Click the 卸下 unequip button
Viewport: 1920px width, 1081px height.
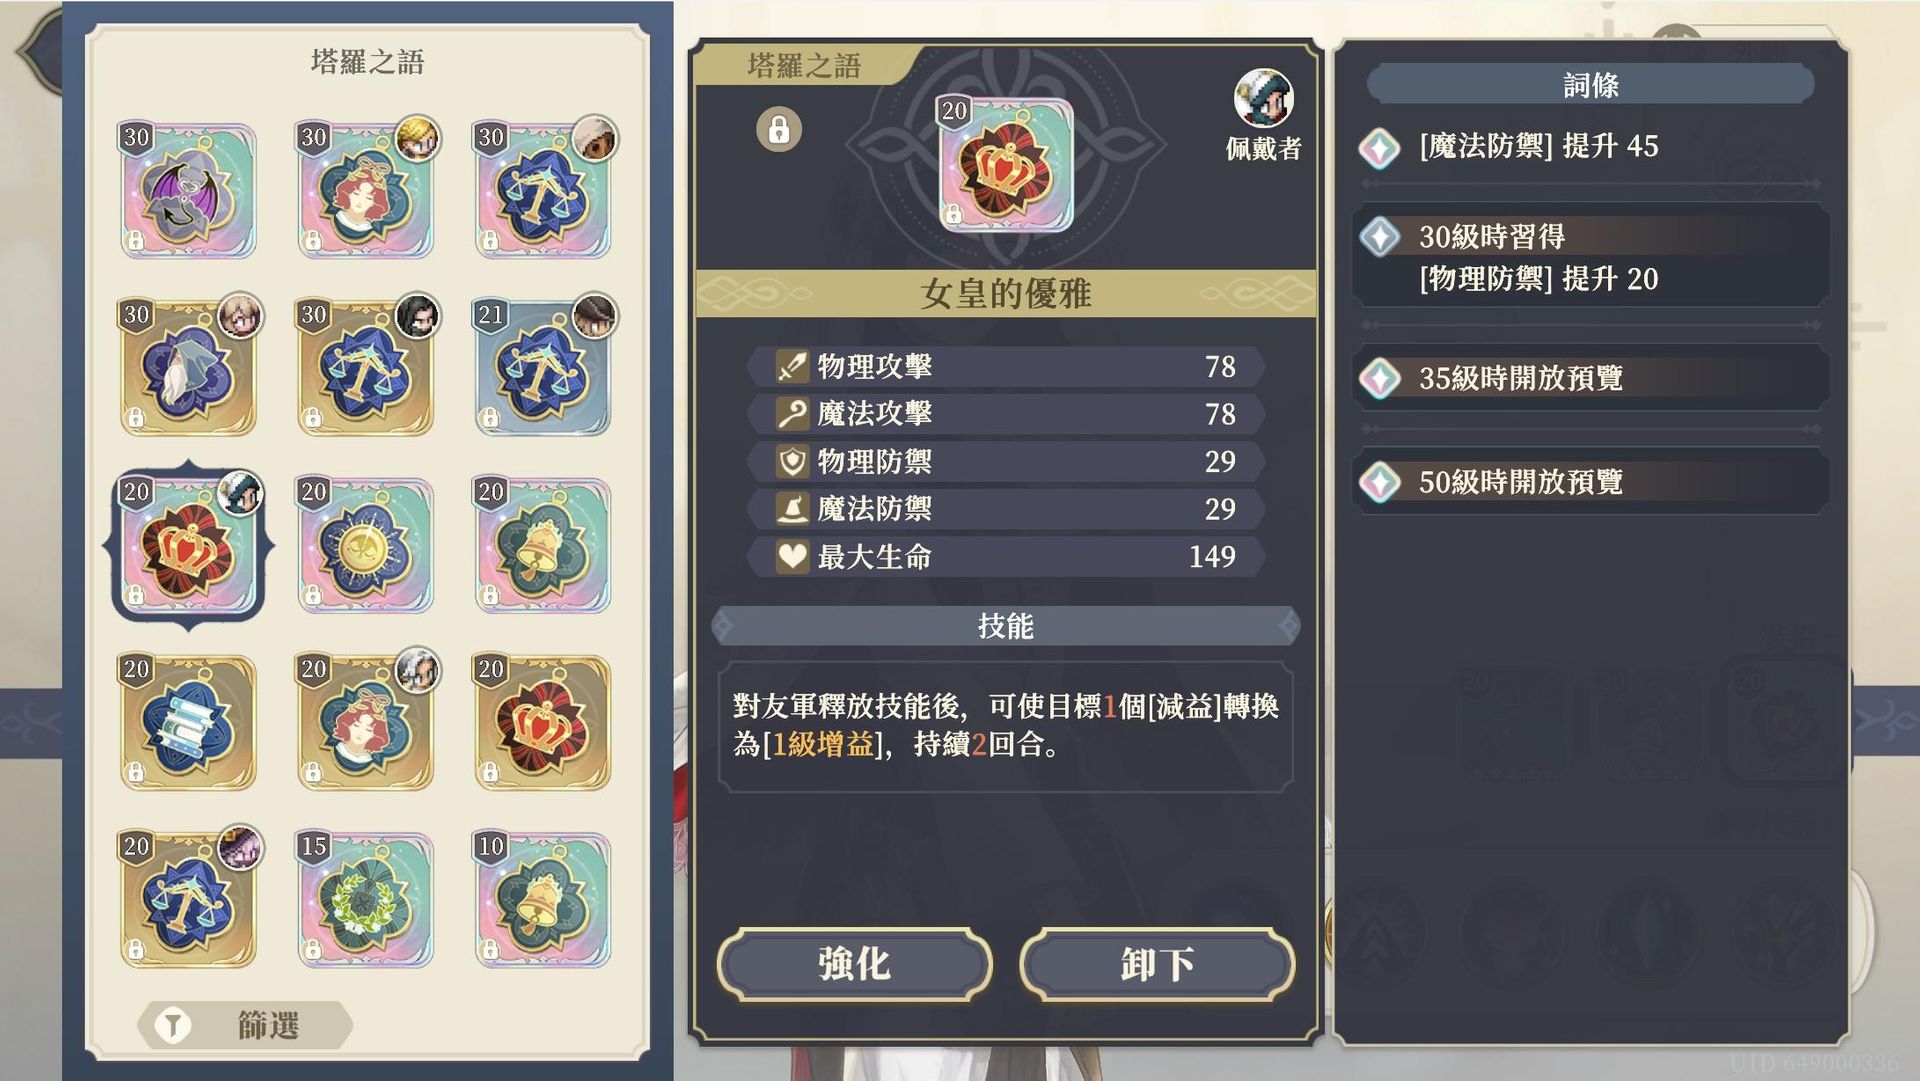[1157, 964]
